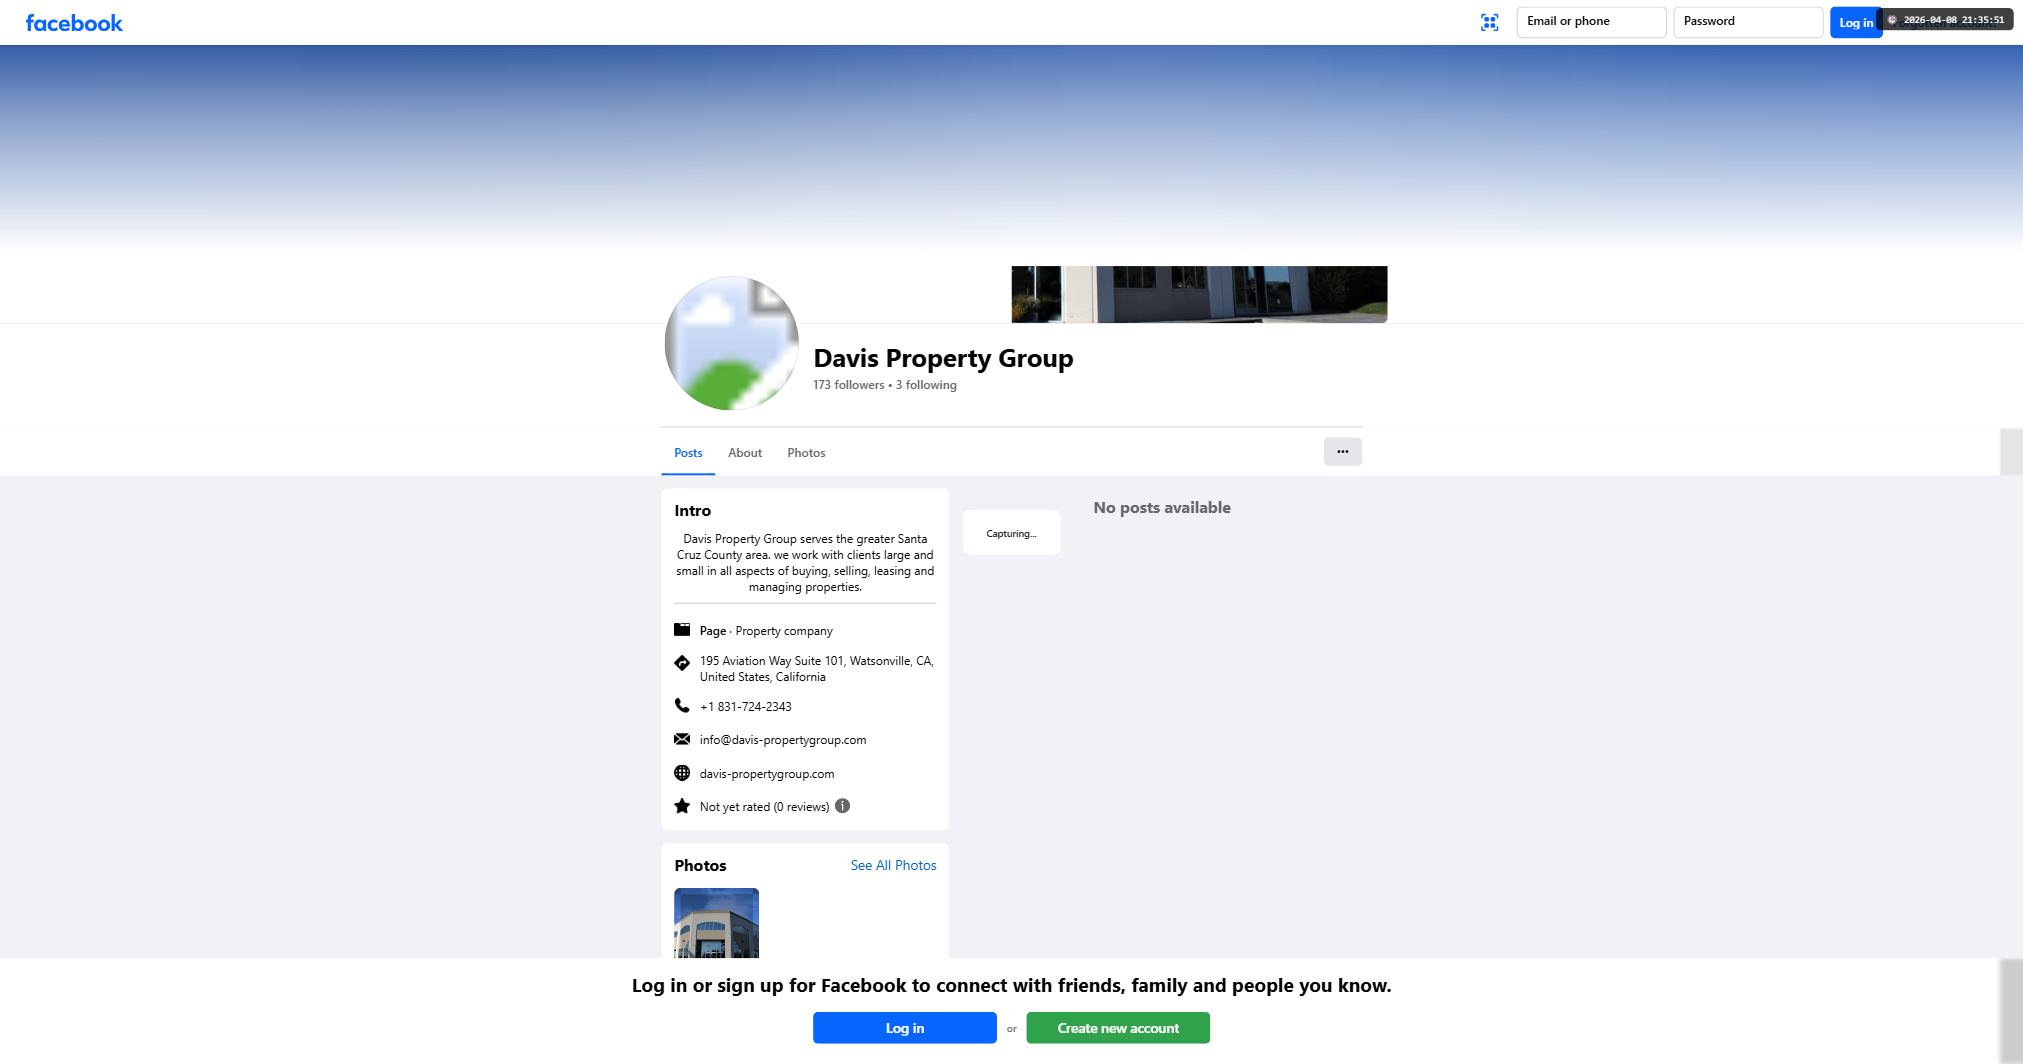The image size is (2023, 1064).
Task: Click the phone icon in Intro
Action: 682,705
